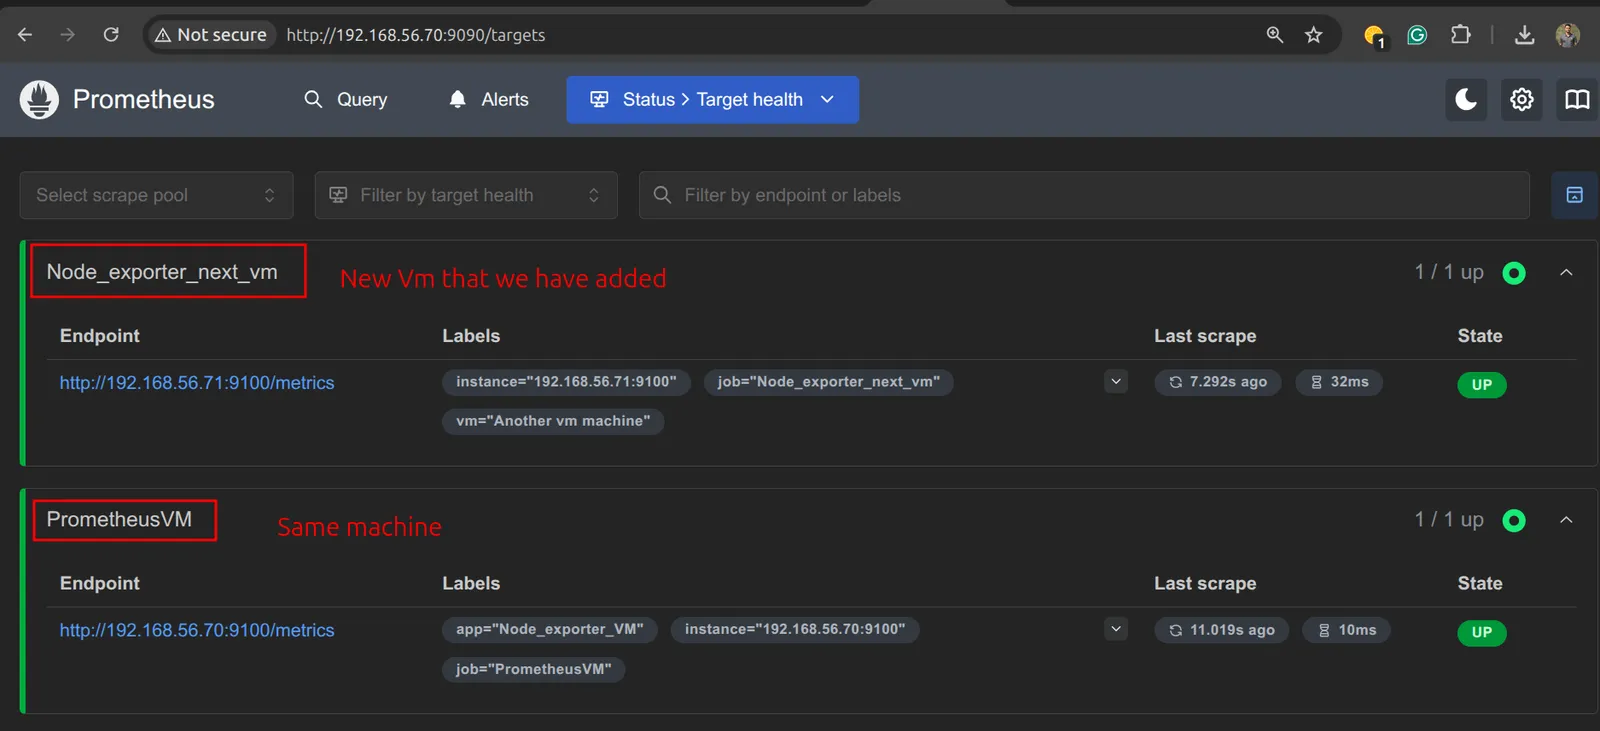Viewport: 1600px width, 731px height.
Task: Open browser downloads icon
Action: point(1524,35)
